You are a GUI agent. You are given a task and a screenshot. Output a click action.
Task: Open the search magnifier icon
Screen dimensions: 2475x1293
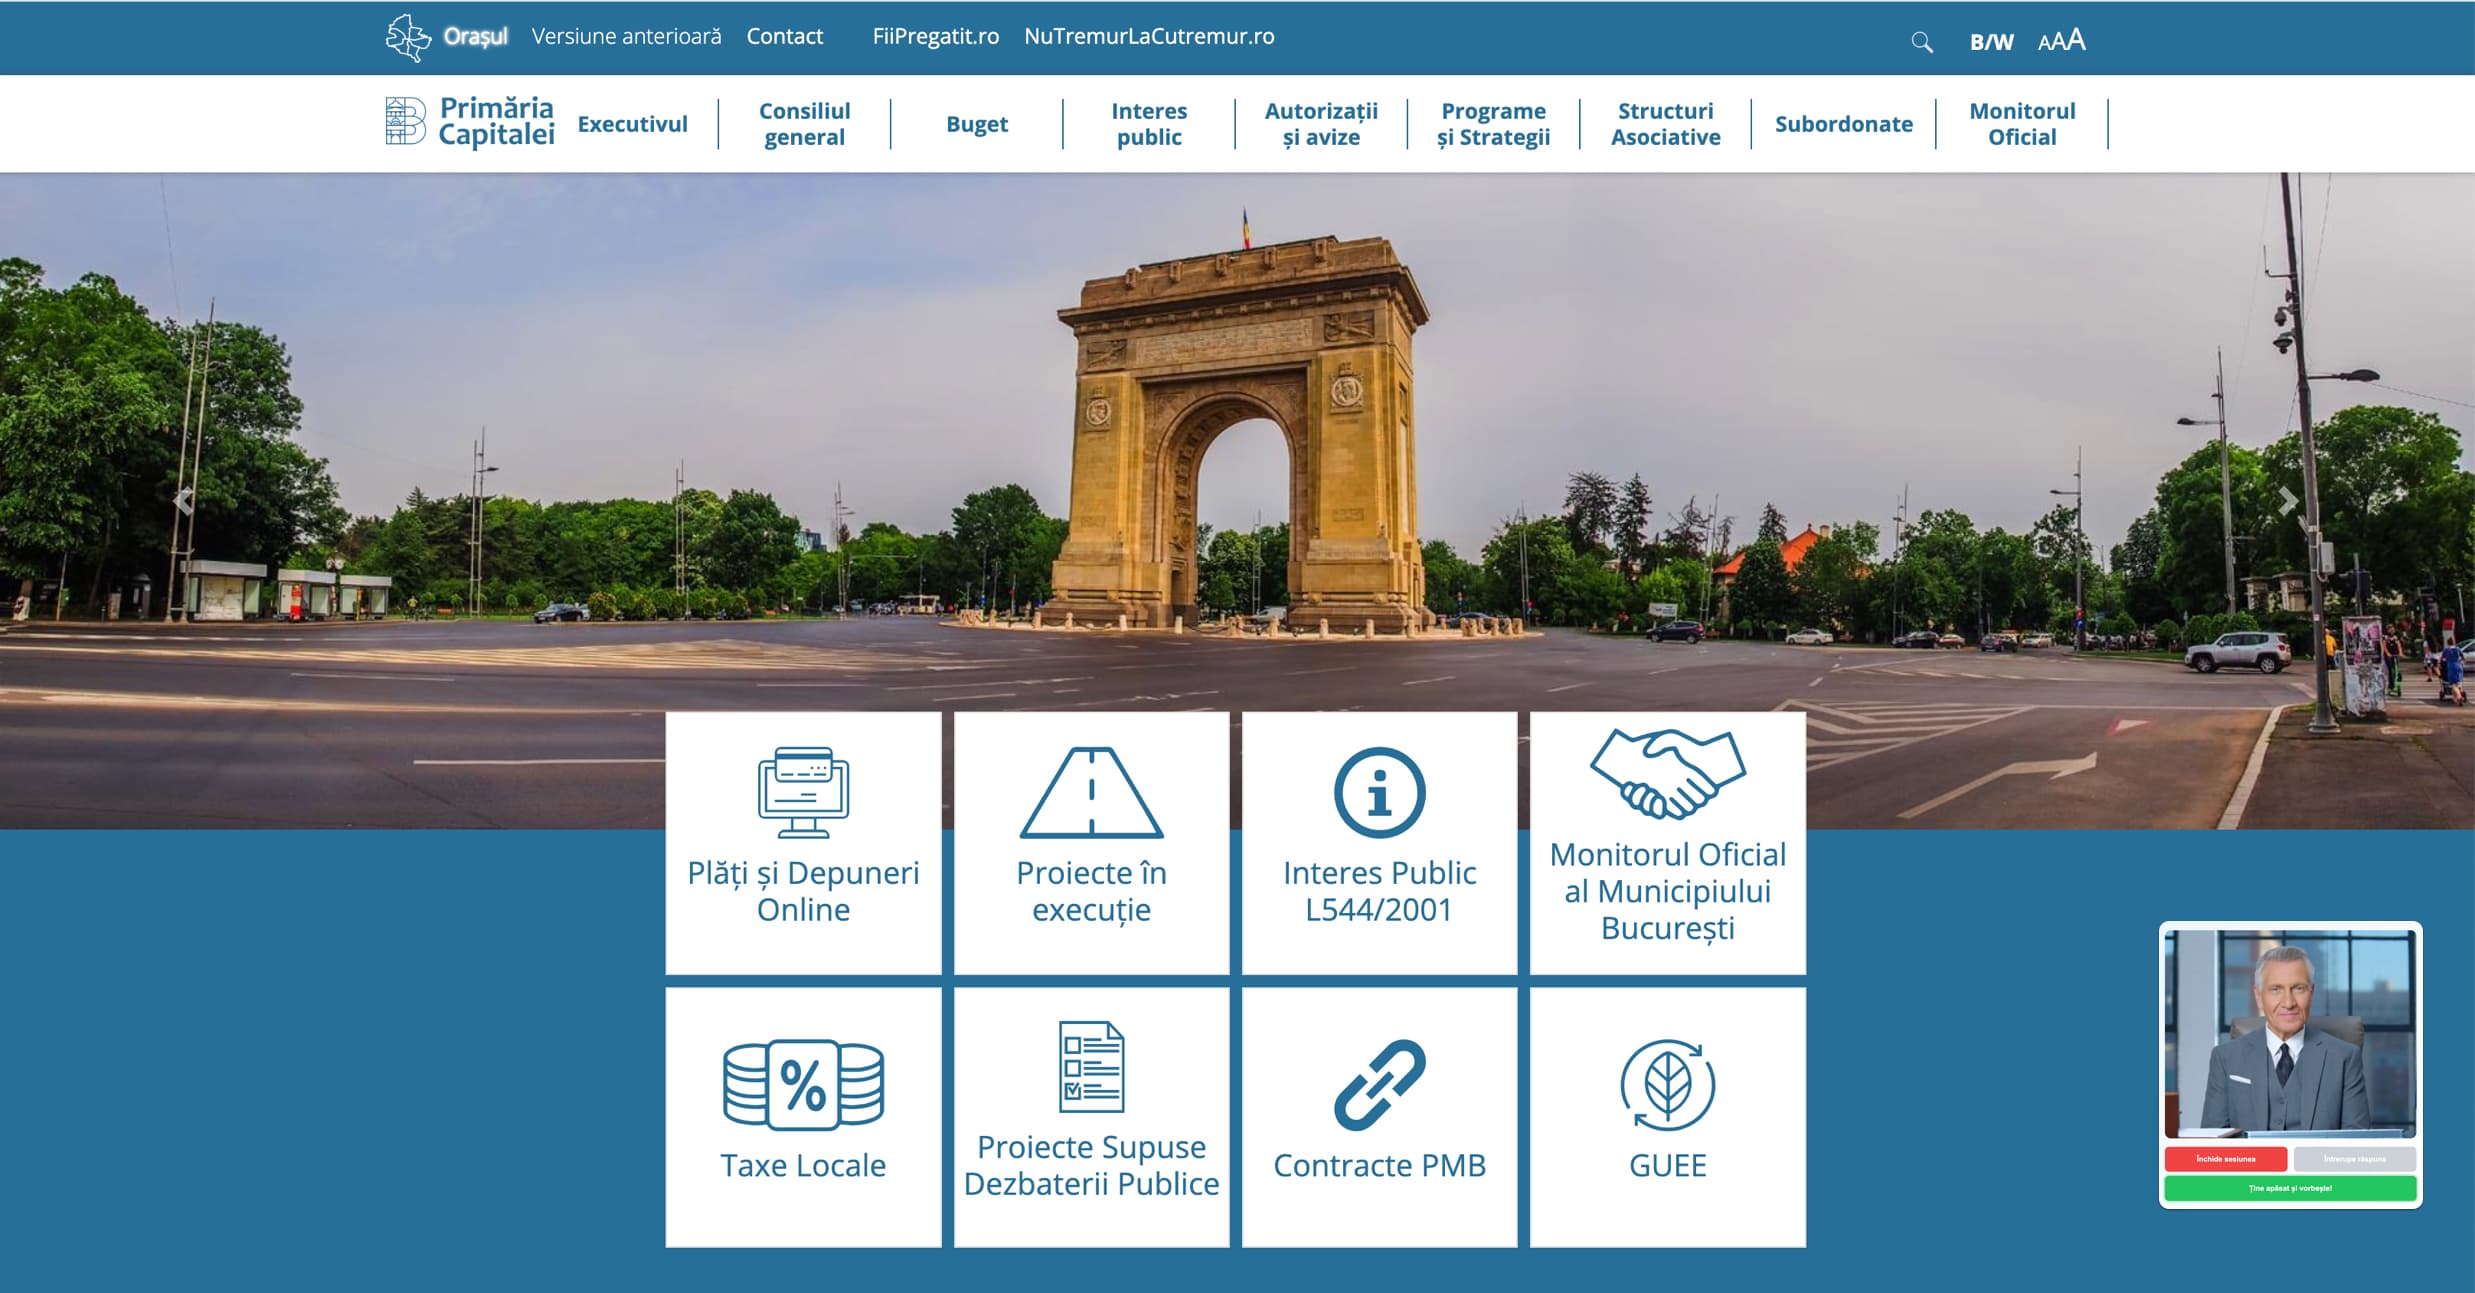click(1922, 42)
